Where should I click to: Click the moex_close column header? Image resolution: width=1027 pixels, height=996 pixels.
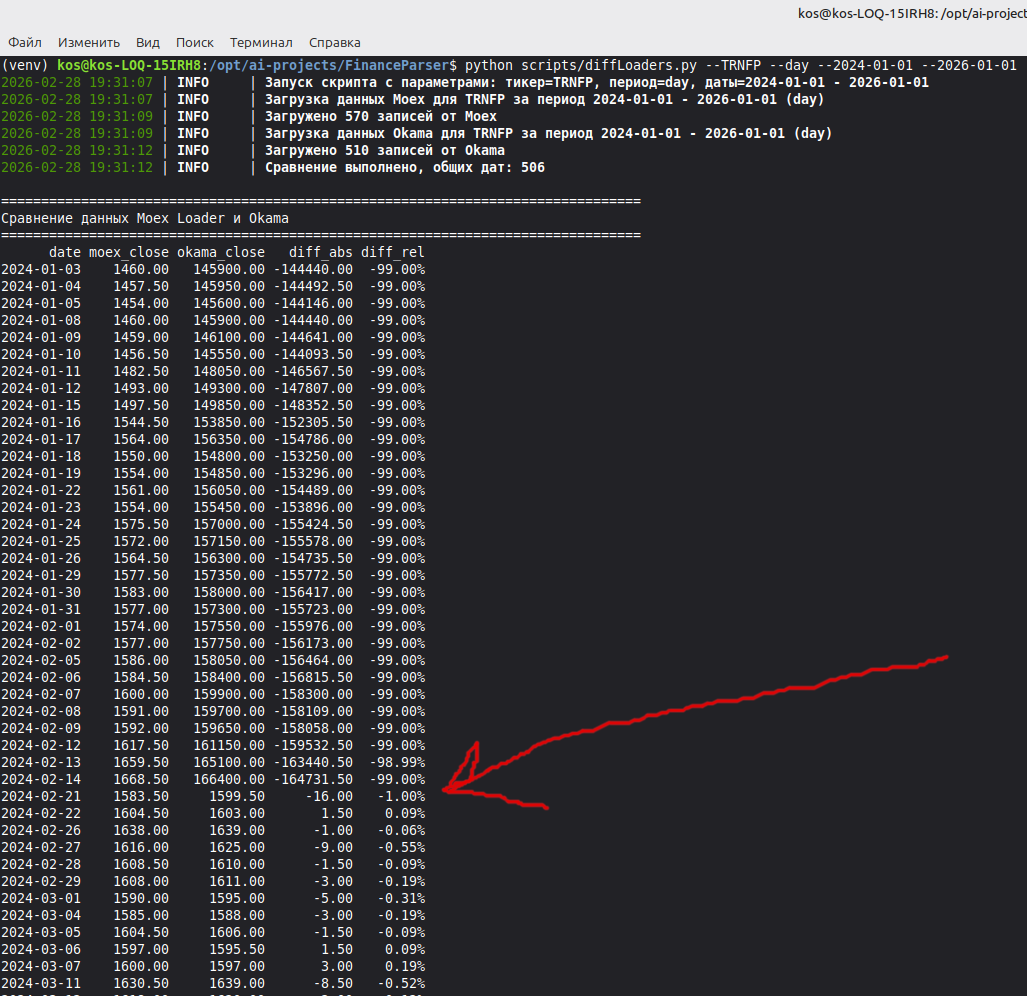click(129, 252)
